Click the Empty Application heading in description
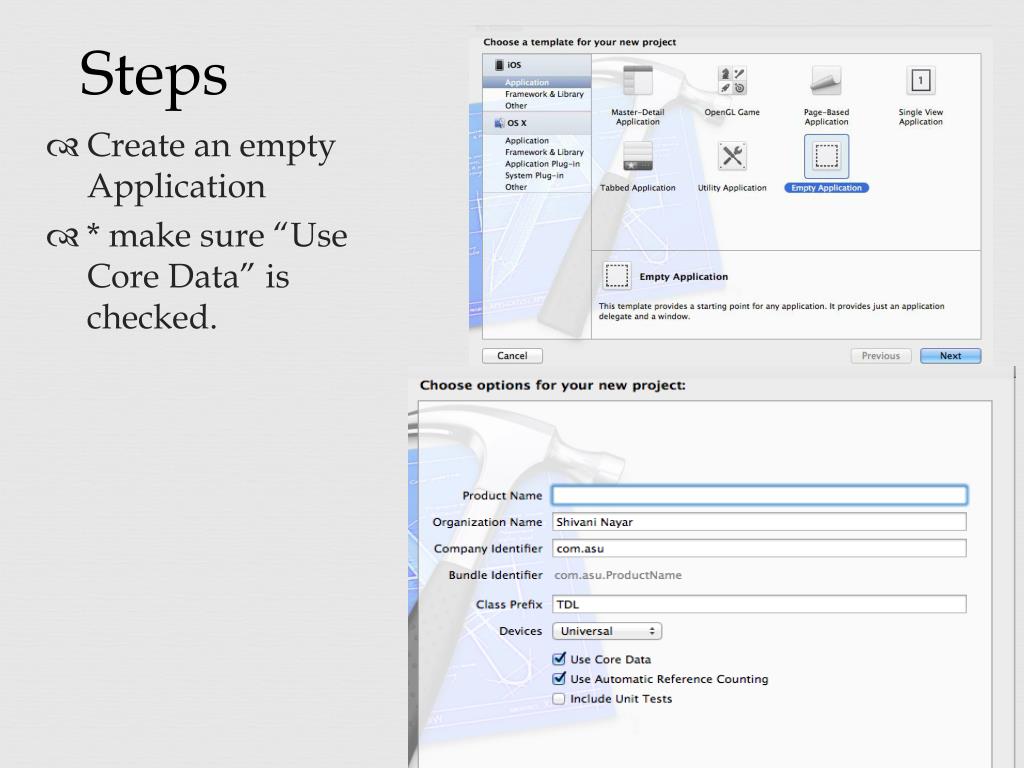This screenshot has height=768, width=1024. [x=683, y=276]
